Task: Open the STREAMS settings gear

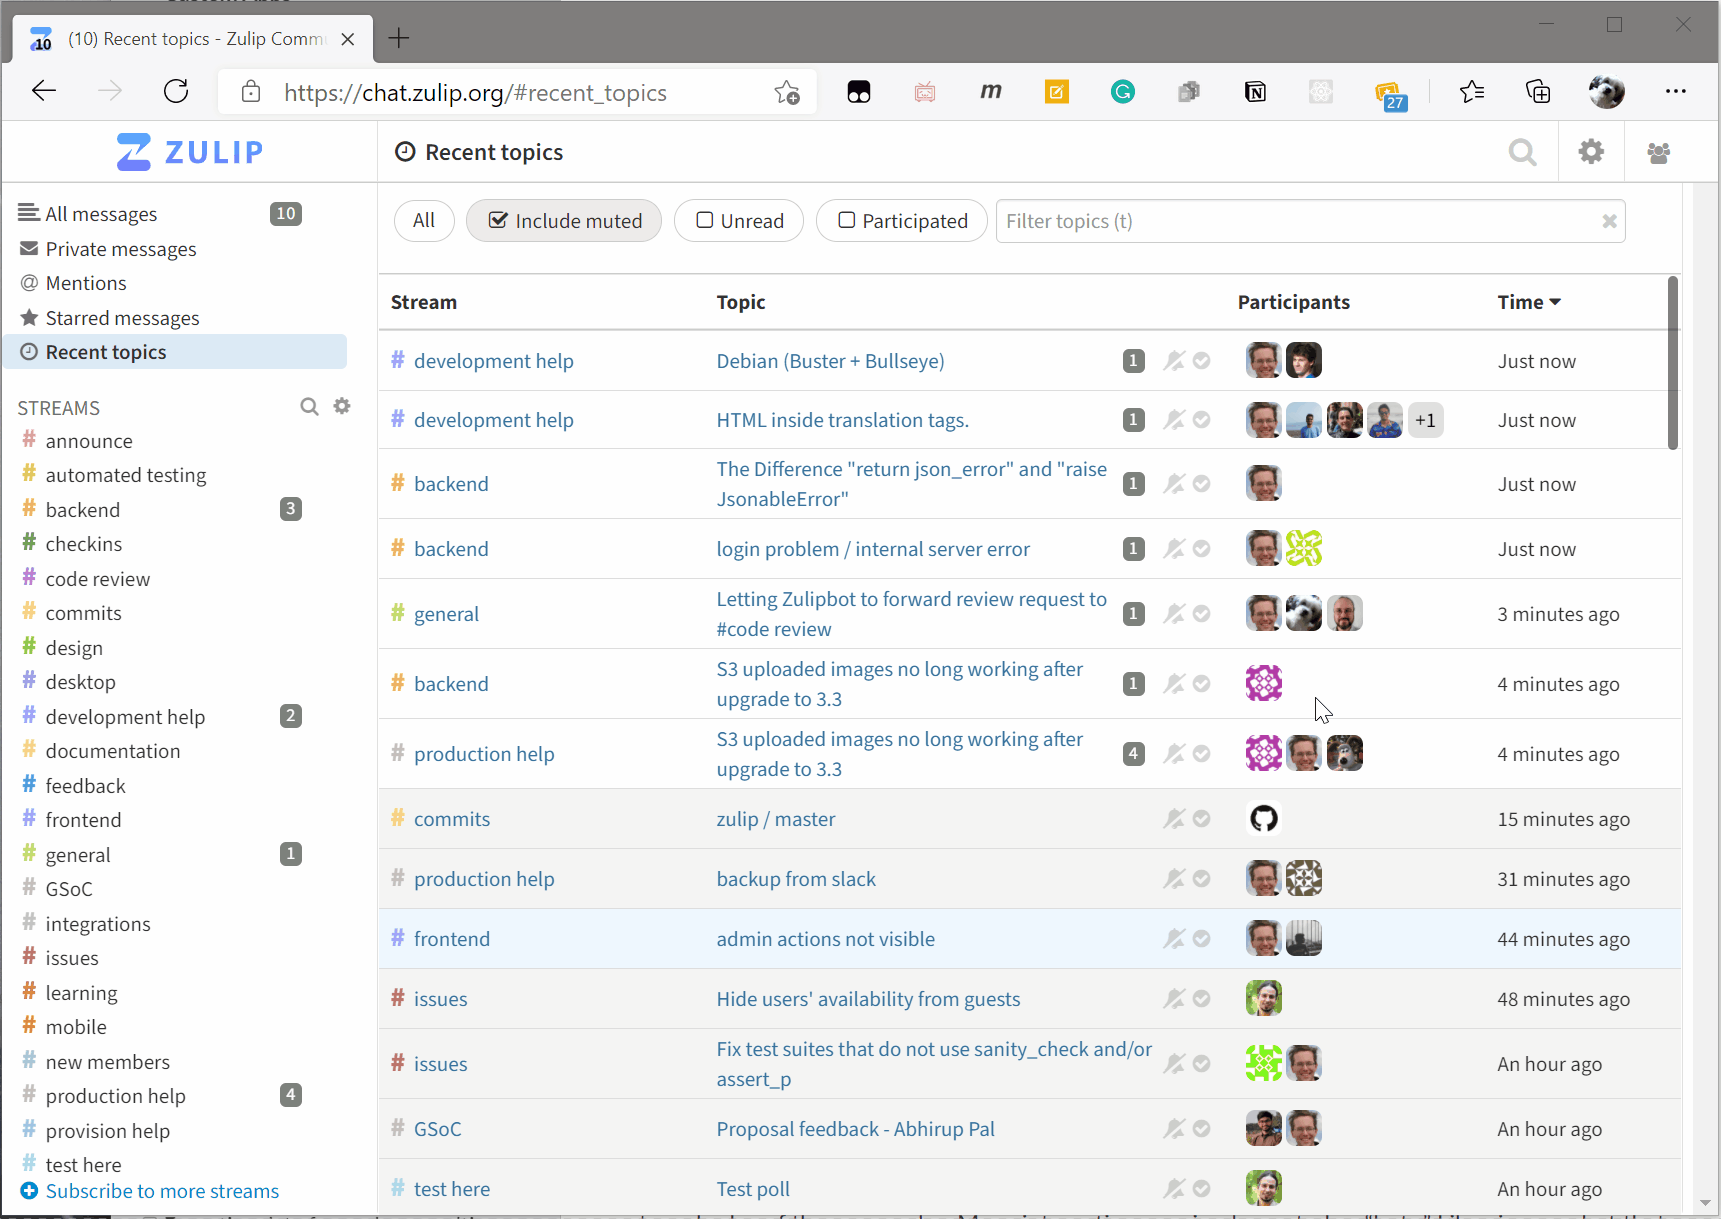Action: pos(342,406)
